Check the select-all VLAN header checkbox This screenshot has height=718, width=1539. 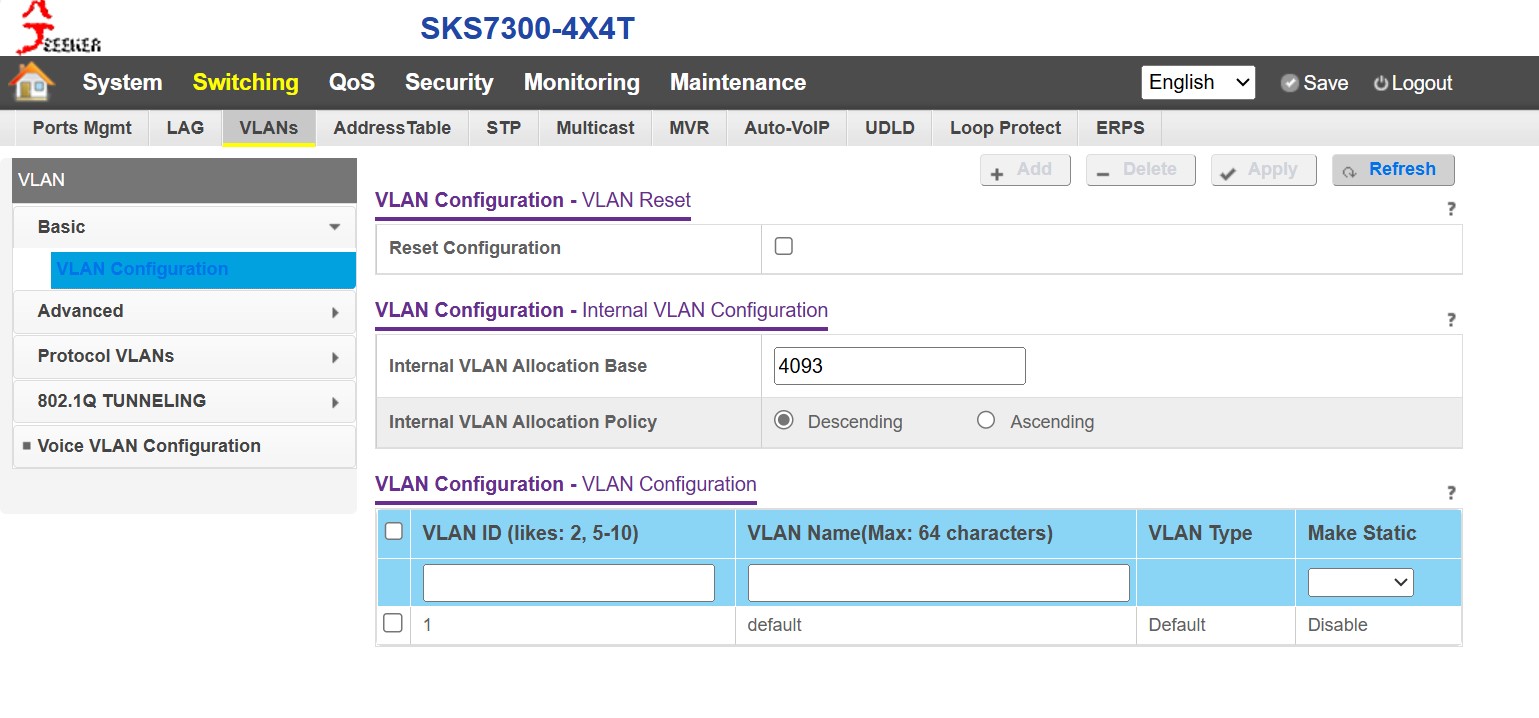(x=394, y=531)
